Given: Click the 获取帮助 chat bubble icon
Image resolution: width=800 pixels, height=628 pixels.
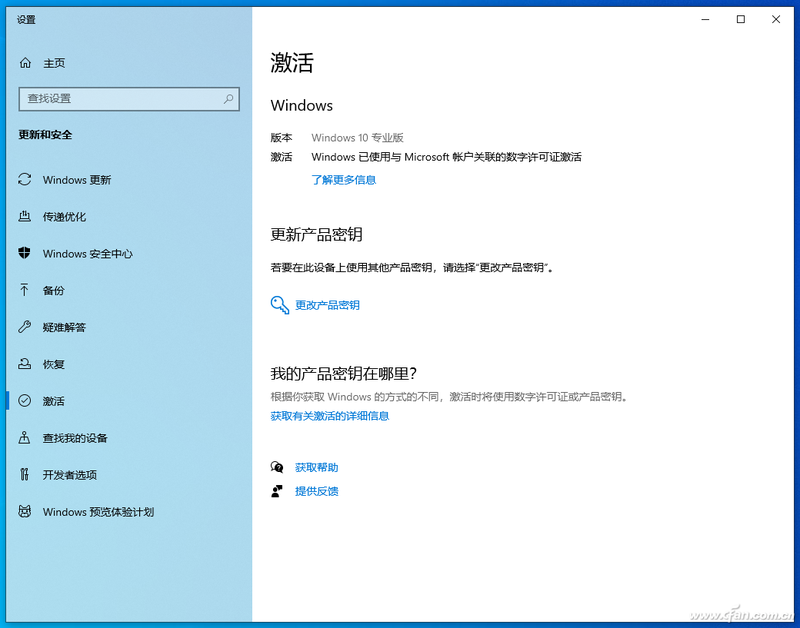Looking at the screenshot, I should tap(277, 467).
